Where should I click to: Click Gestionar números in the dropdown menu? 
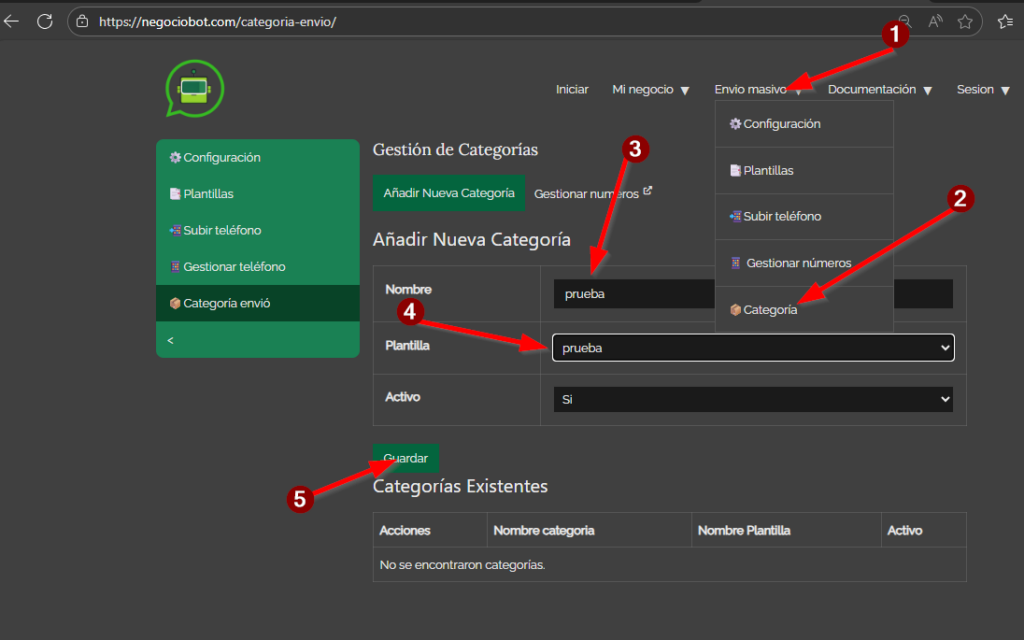(798, 263)
